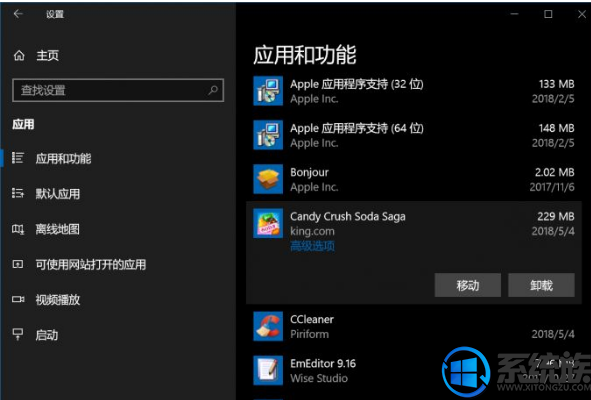
Task: Click the 133 MB size value
Action: pos(556,84)
